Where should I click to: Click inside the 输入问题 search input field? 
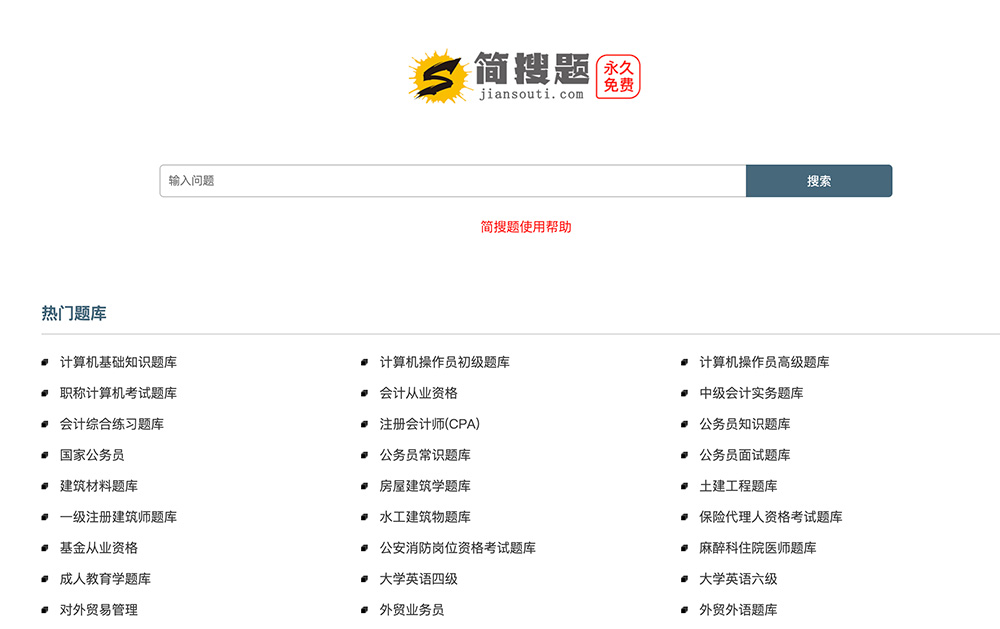click(x=450, y=180)
